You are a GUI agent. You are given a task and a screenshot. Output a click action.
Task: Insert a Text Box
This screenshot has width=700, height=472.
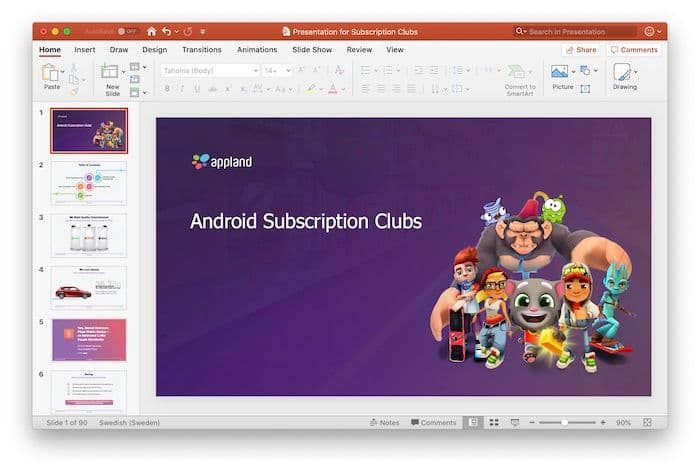(585, 89)
